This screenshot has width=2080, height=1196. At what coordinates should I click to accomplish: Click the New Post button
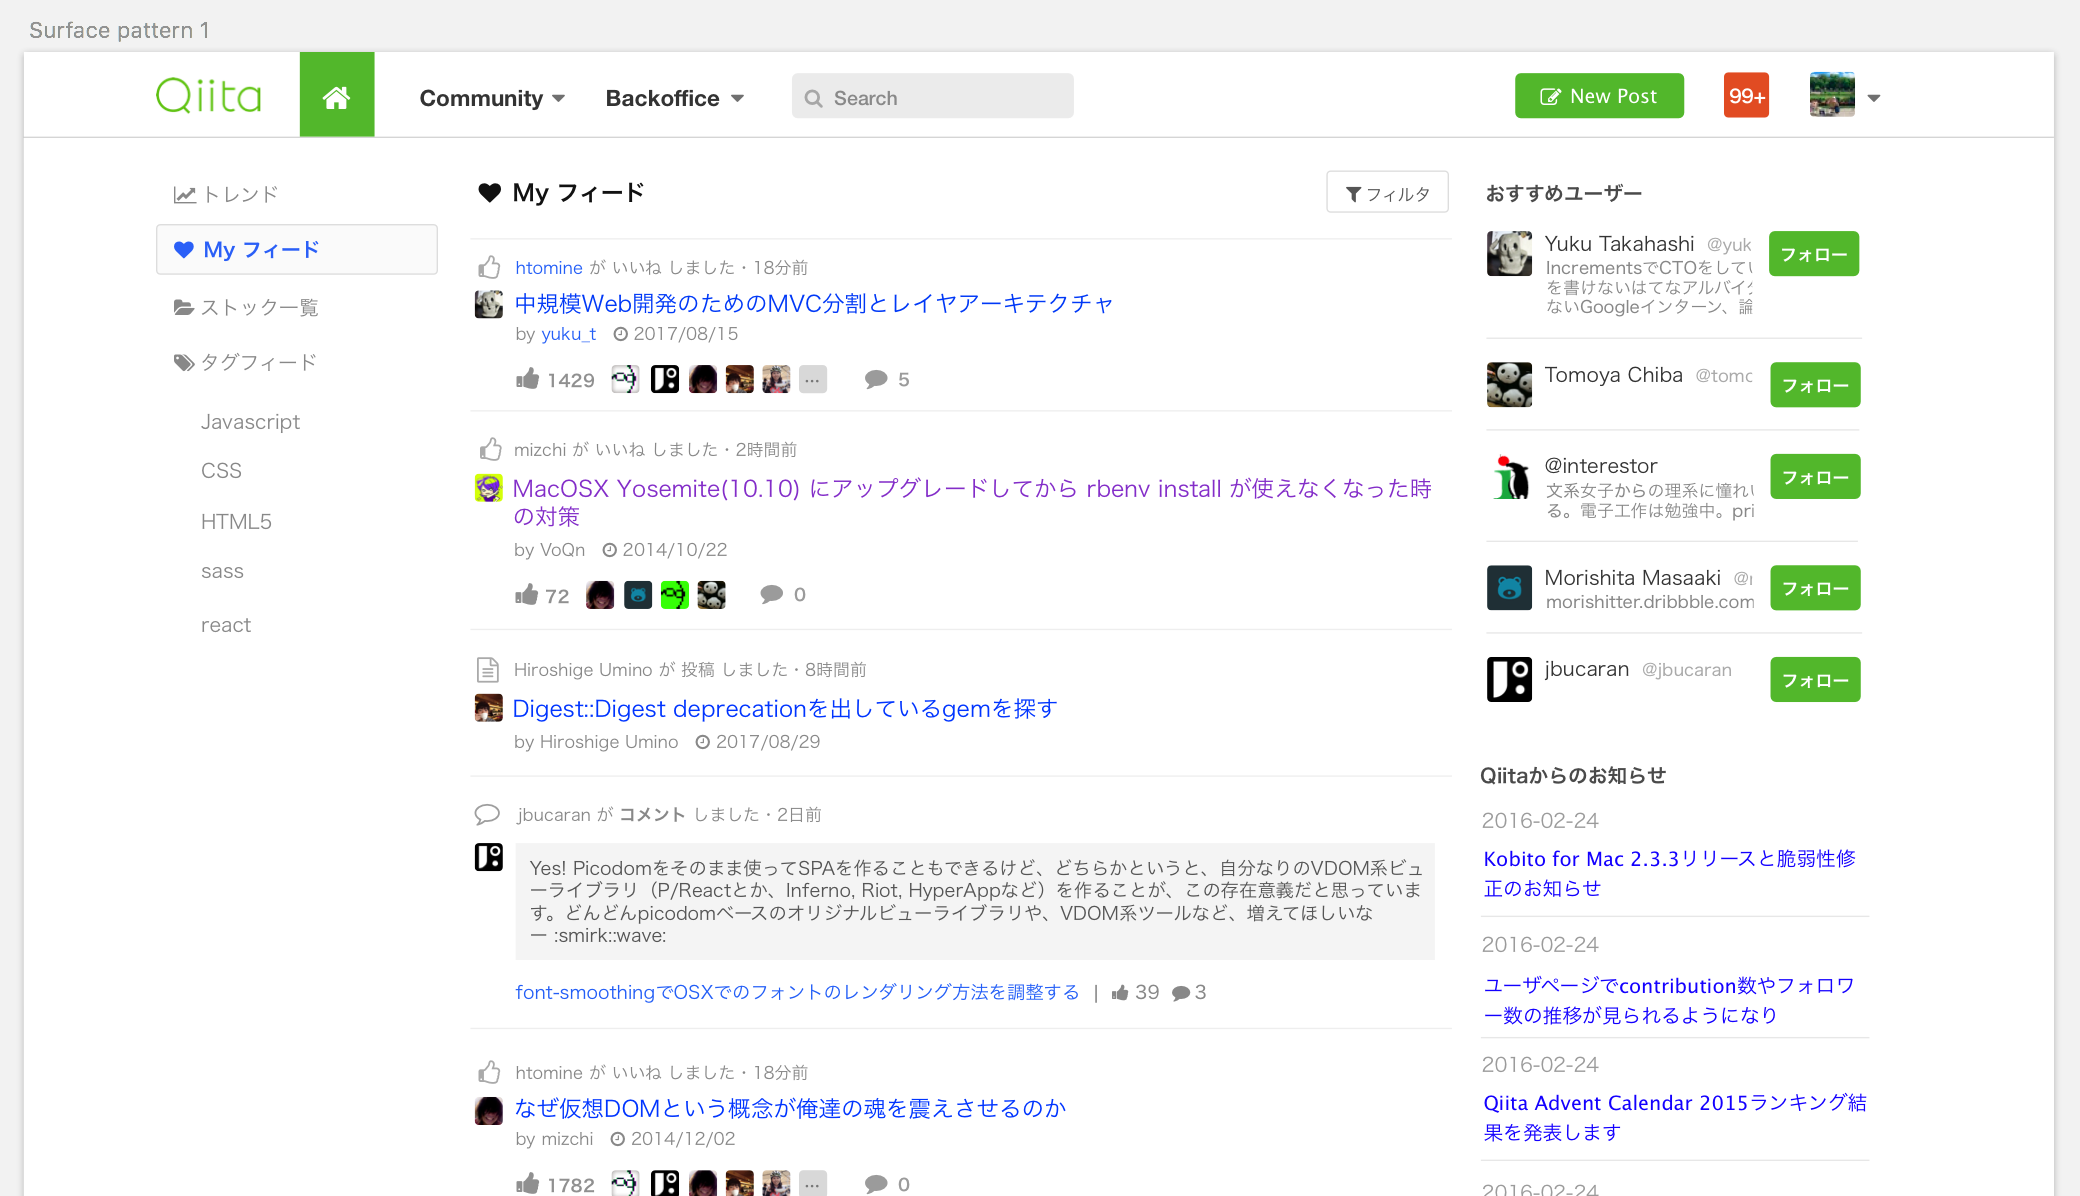click(x=1598, y=96)
